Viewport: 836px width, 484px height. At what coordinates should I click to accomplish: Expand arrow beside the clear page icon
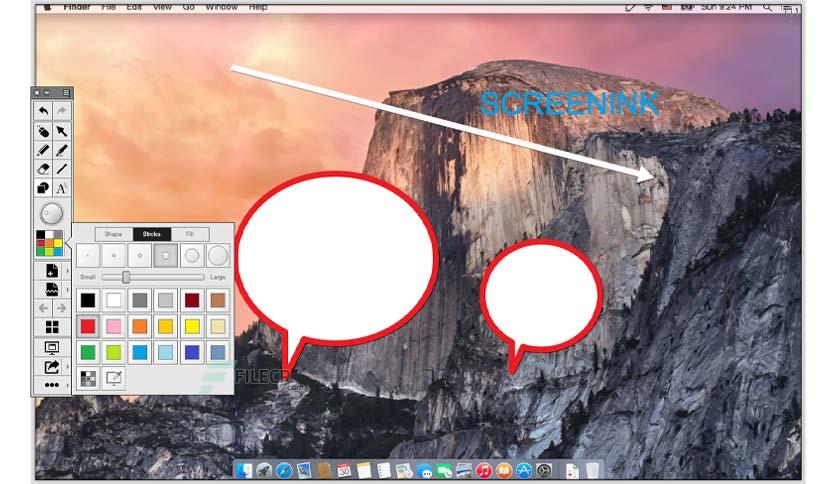(67, 289)
